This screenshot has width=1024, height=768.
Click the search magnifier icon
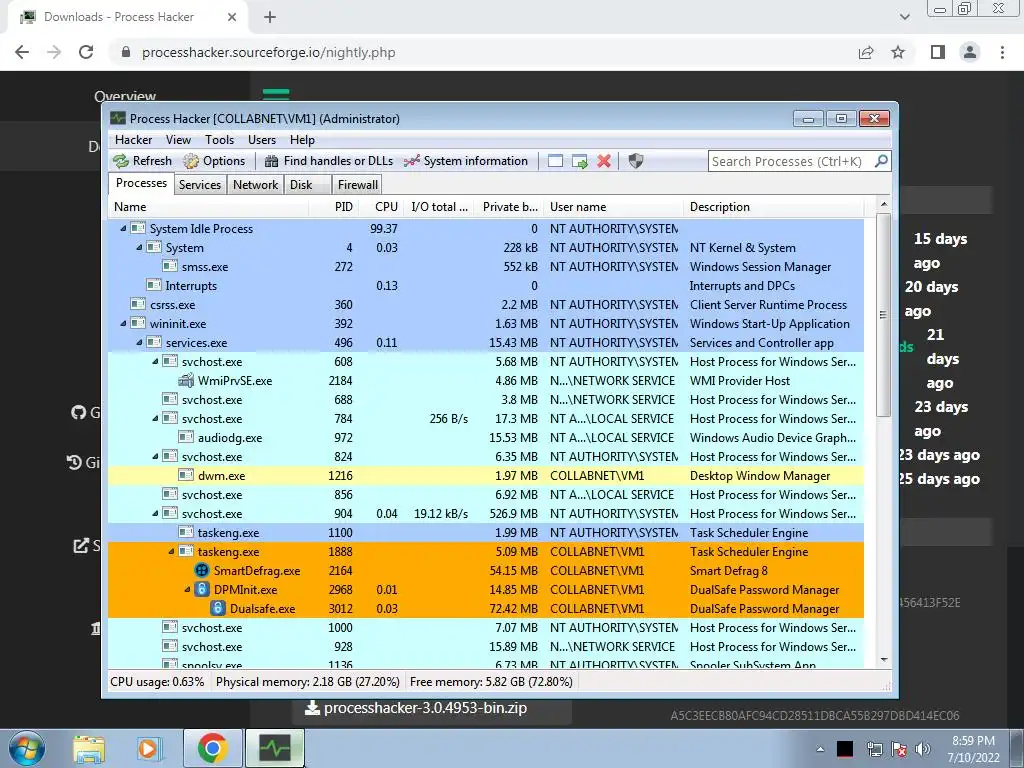coord(881,161)
